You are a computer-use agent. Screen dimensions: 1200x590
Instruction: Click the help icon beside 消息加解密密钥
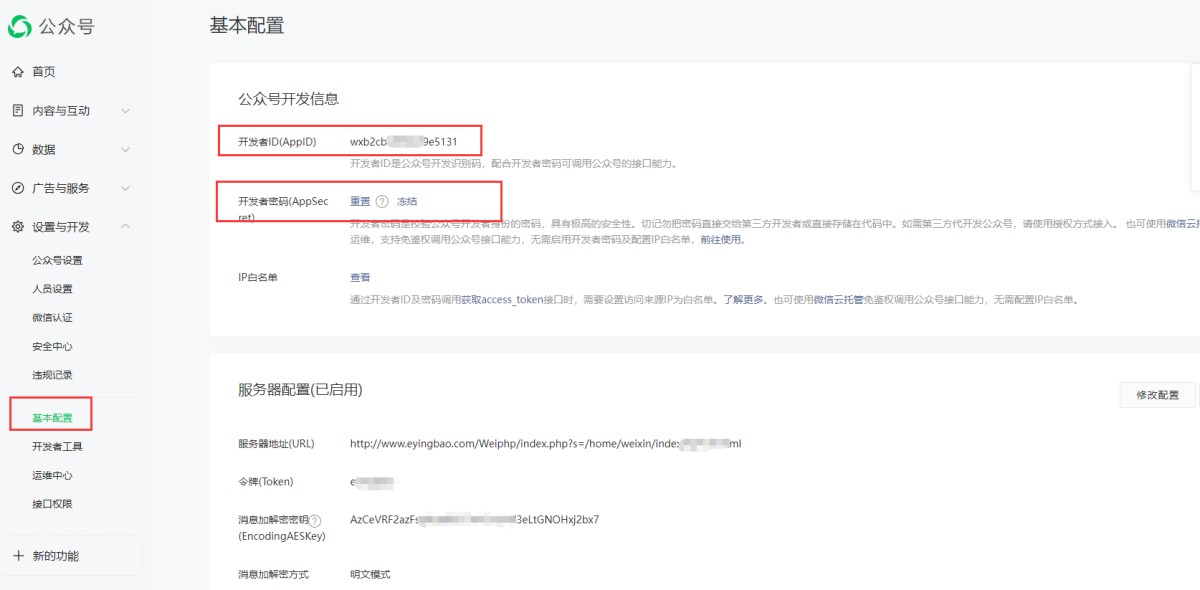point(315,521)
